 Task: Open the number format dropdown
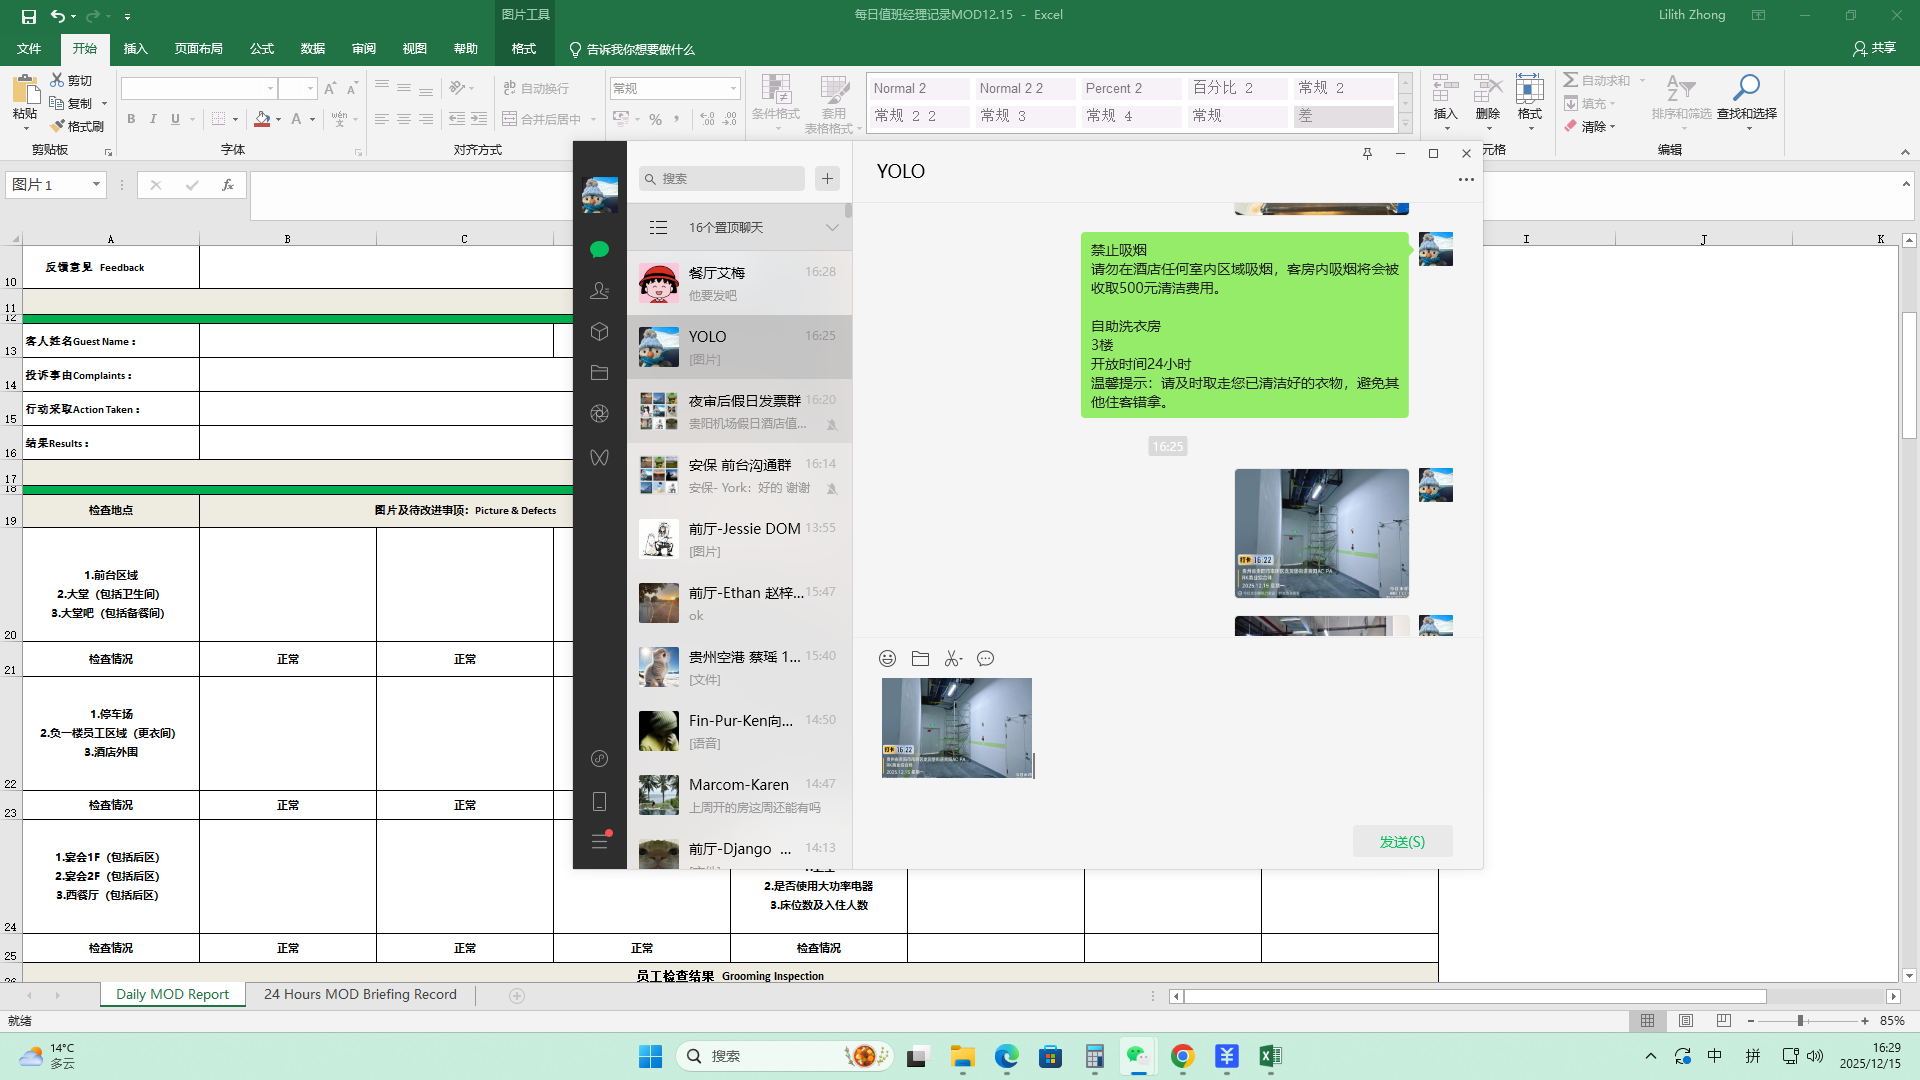733,89
